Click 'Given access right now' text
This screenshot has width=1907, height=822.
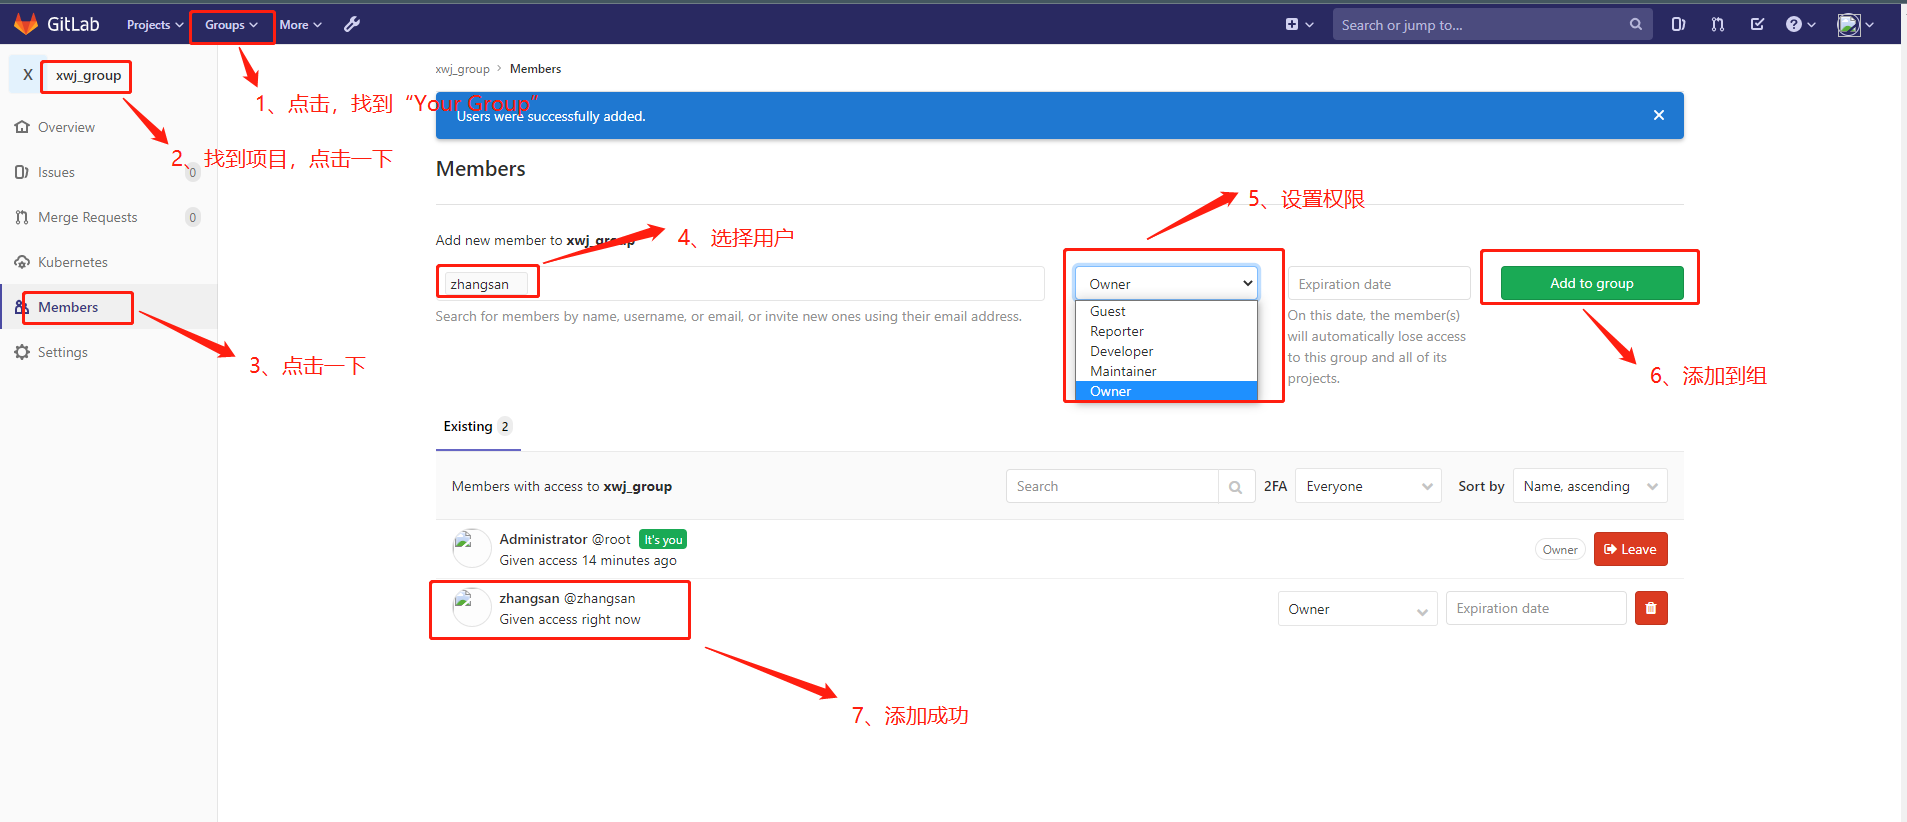(570, 620)
